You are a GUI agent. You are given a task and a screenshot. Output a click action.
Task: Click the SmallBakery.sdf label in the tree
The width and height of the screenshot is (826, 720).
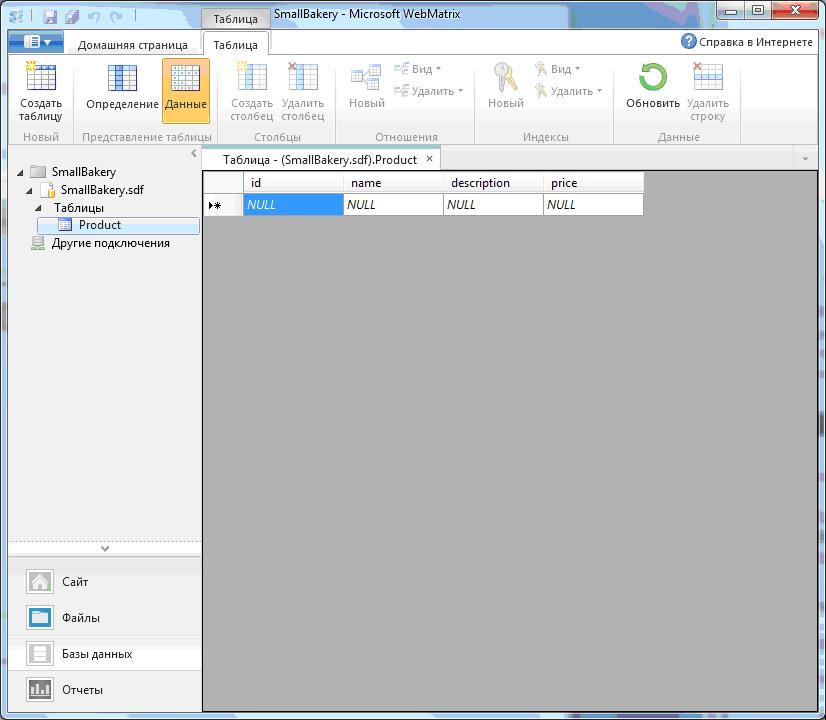pyautogui.click(x=102, y=190)
